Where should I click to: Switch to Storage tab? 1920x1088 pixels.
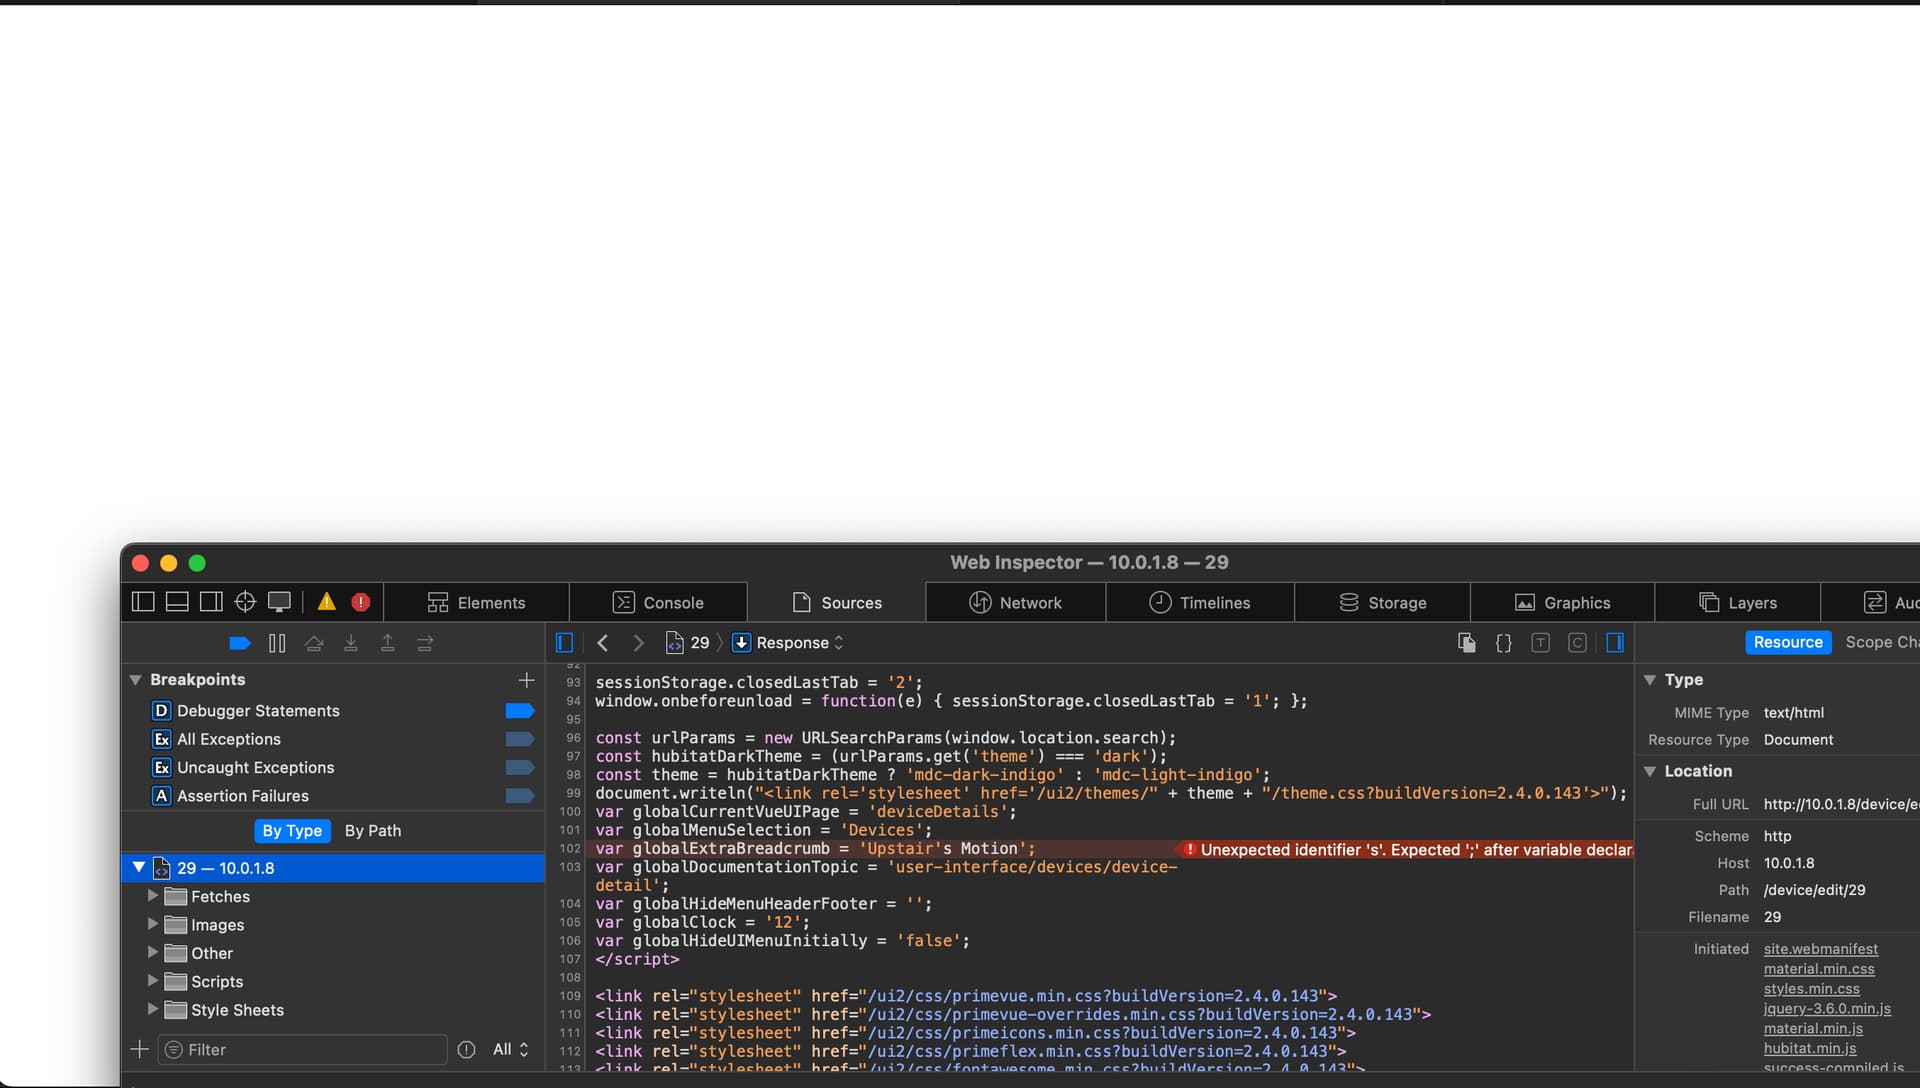pyautogui.click(x=1383, y=602)
